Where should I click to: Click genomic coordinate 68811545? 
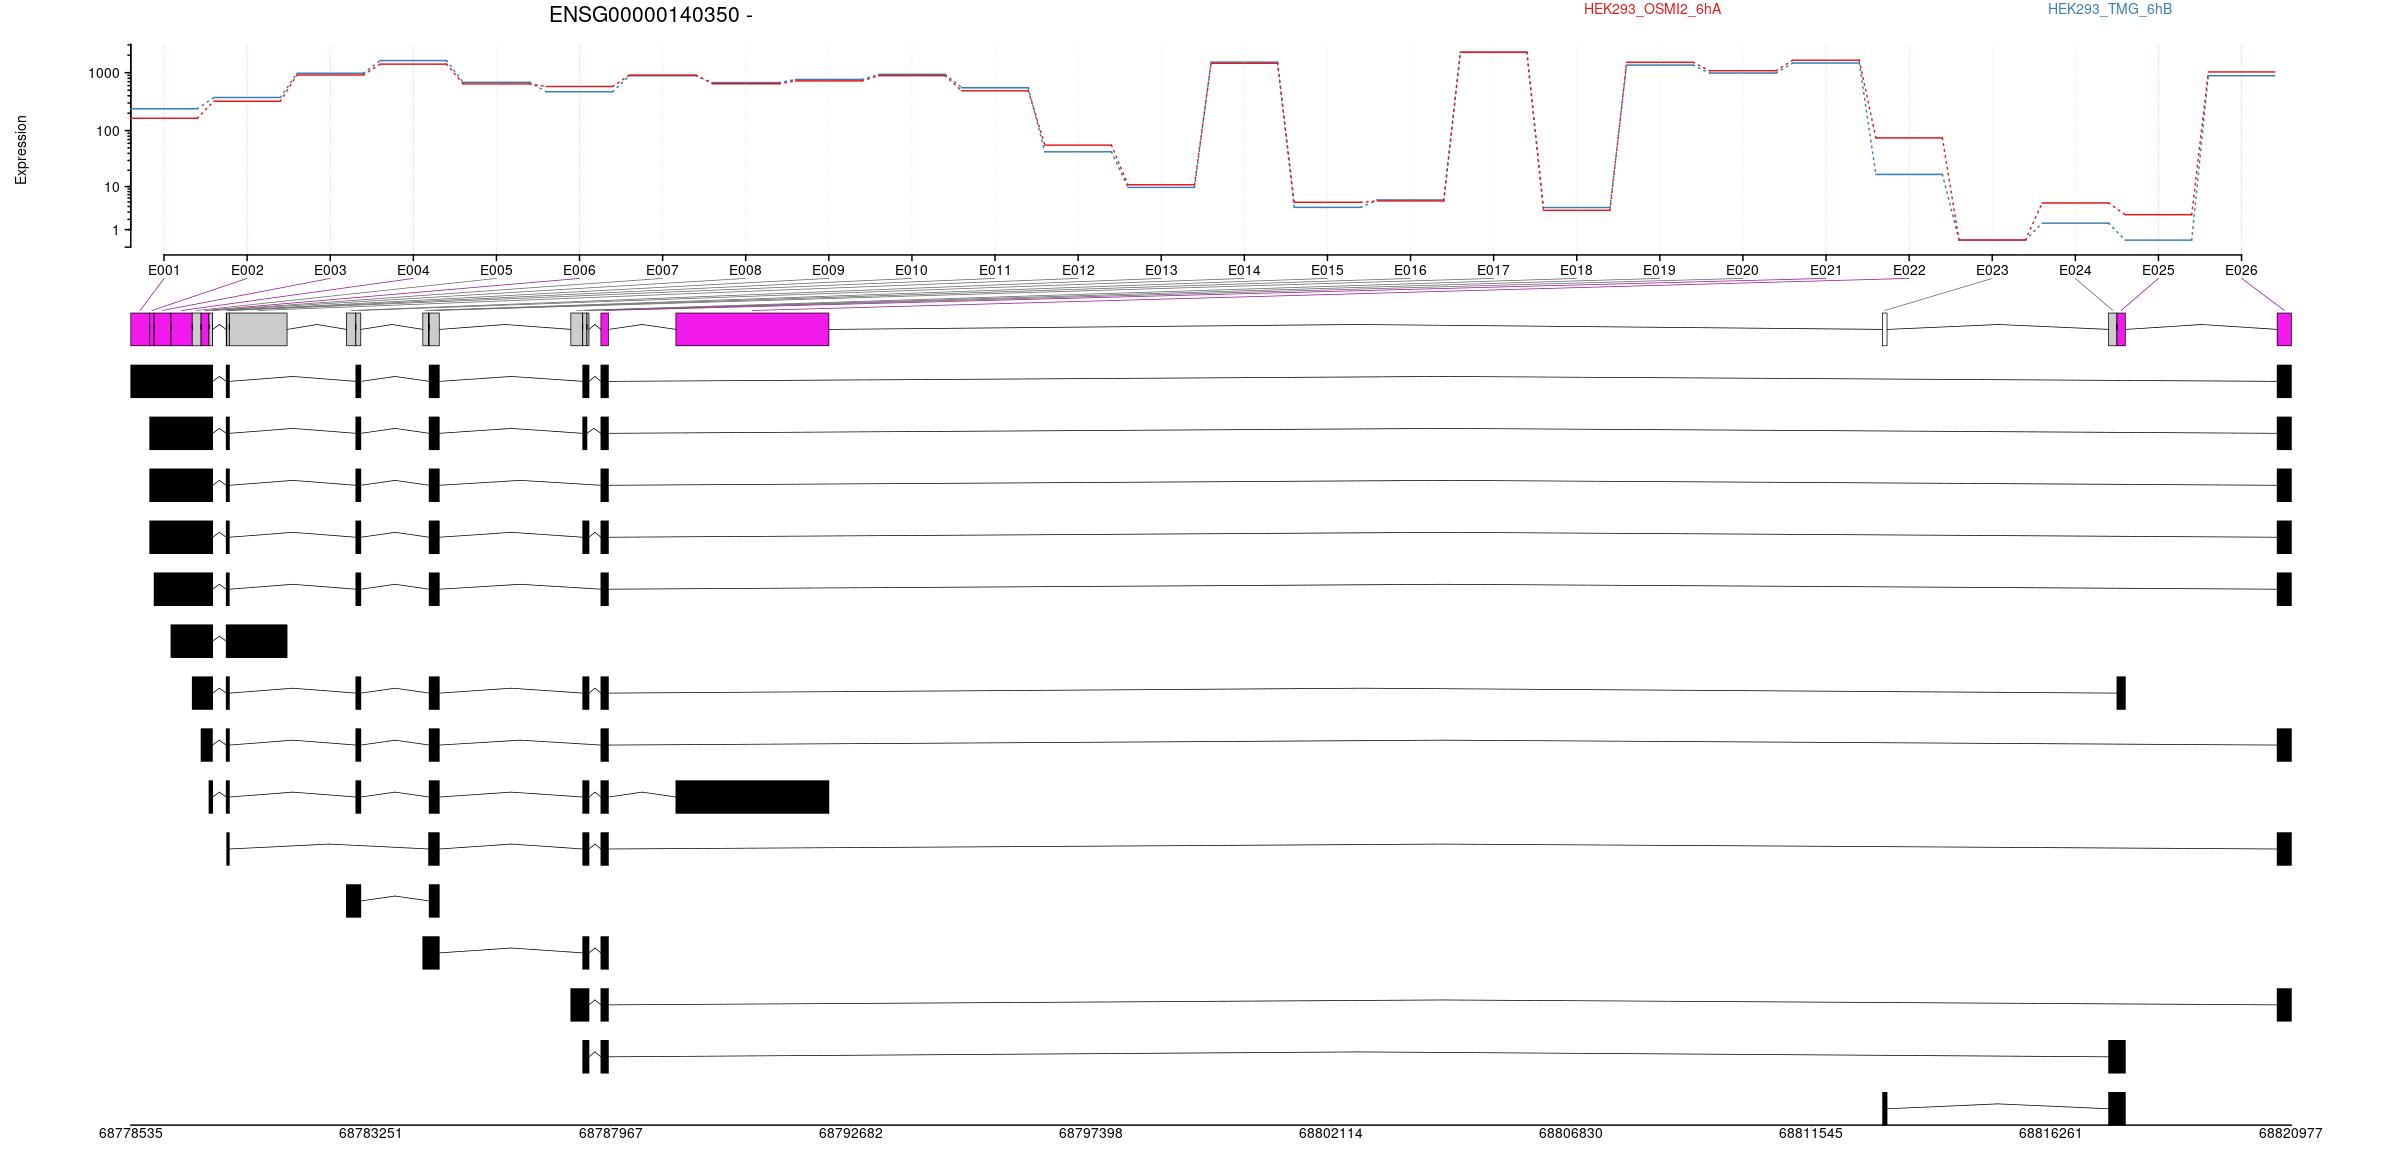tap(1811, 1133)
